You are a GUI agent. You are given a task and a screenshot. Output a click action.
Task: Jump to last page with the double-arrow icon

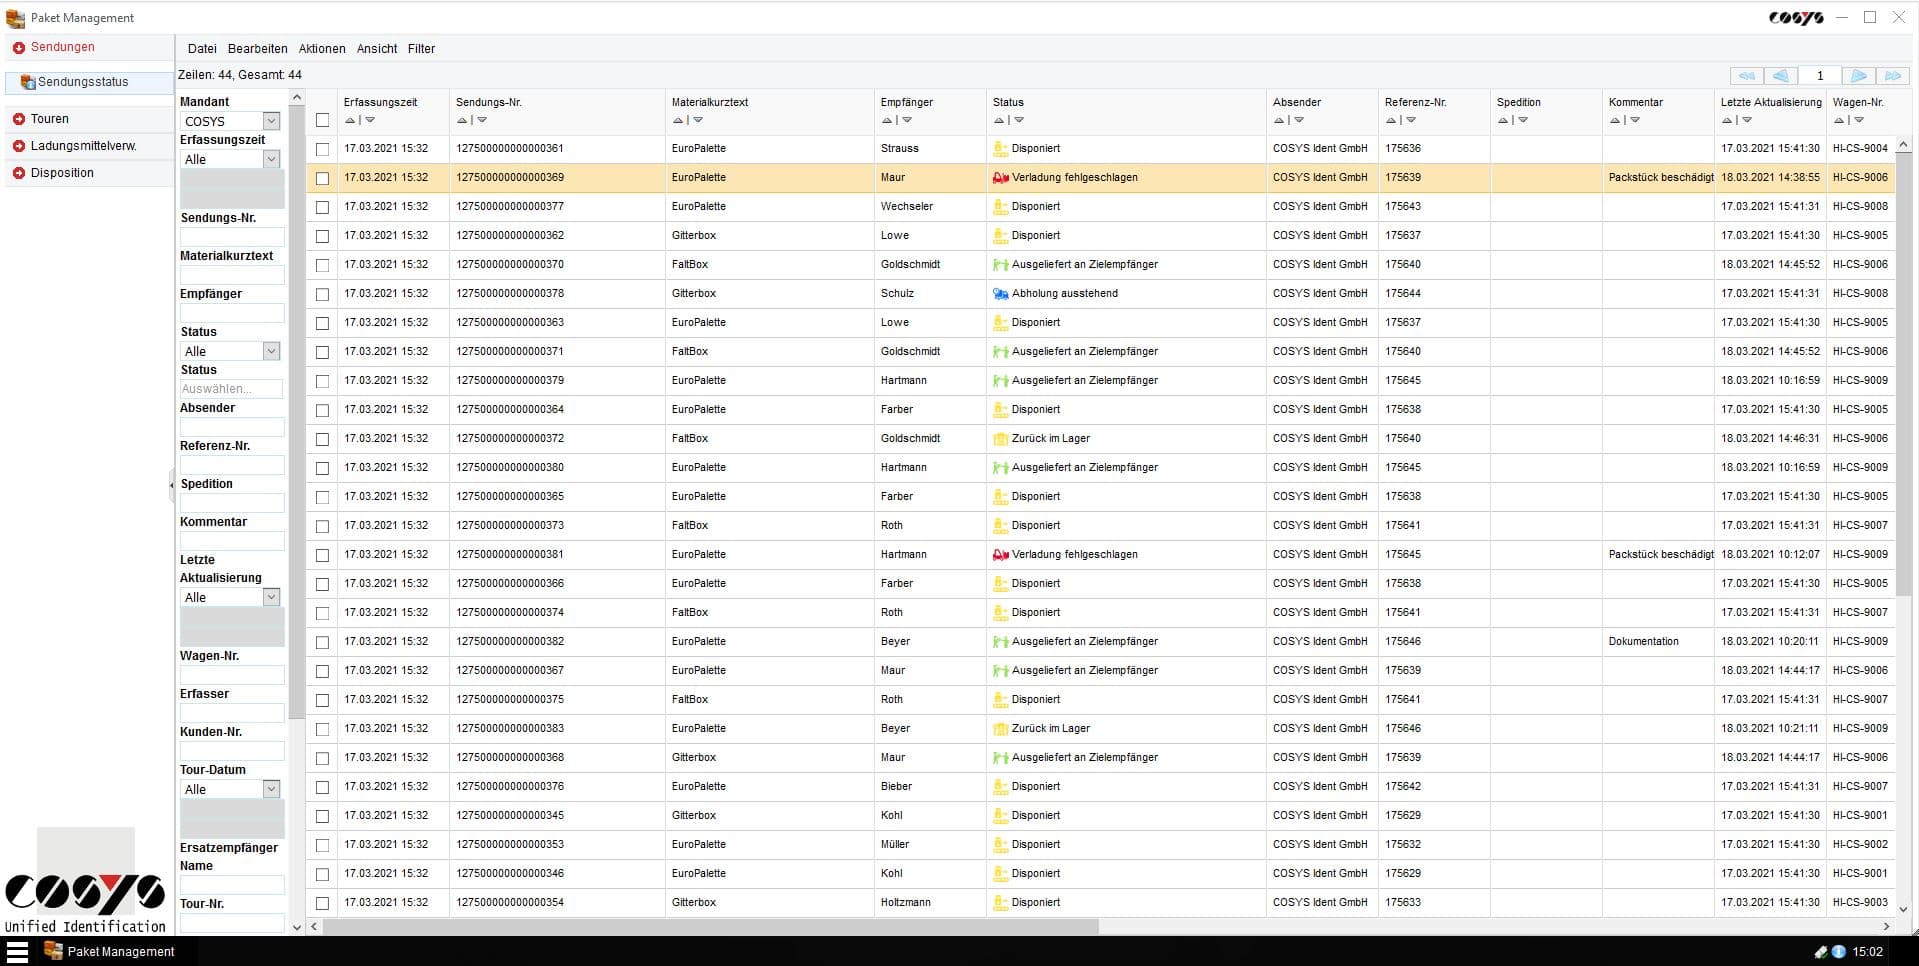point(1893,75)
